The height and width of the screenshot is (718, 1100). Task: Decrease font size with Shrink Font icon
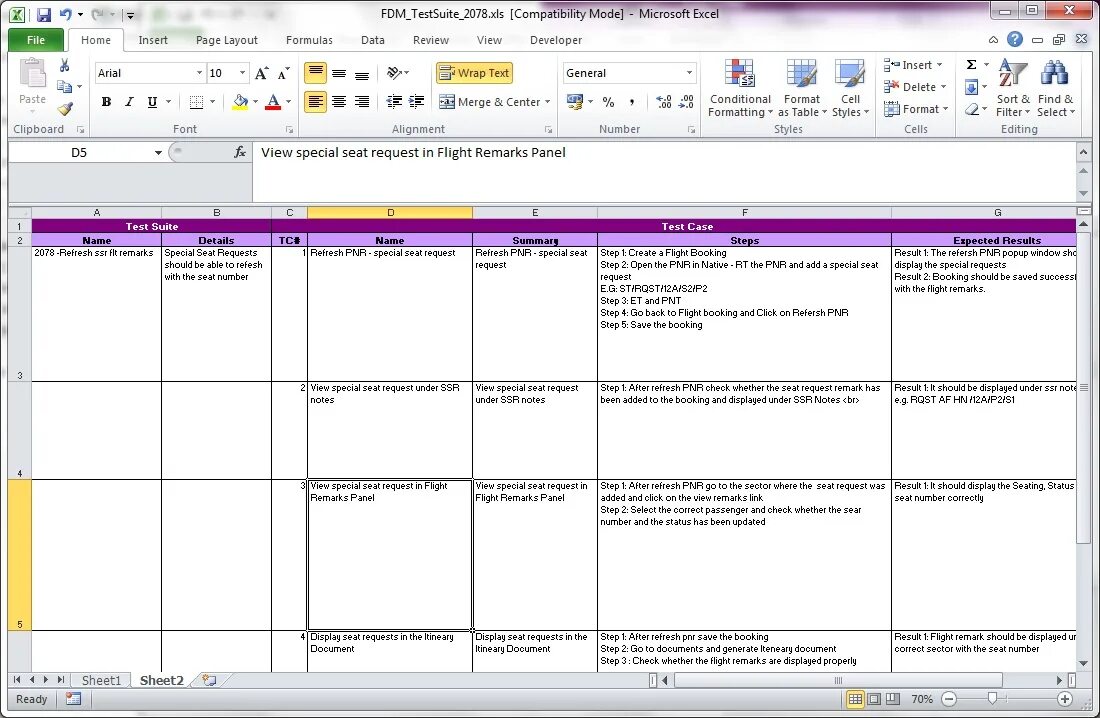pyautogui.click(x=283, y=73)
